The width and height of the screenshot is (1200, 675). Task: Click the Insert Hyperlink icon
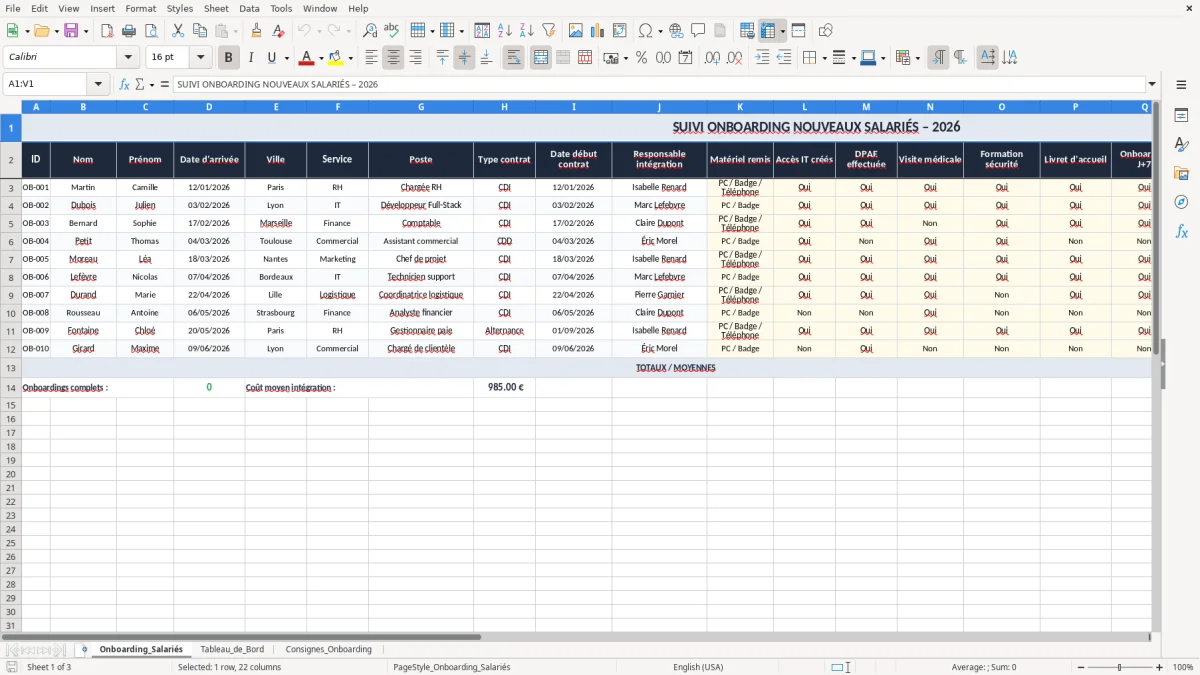[676, 31]
